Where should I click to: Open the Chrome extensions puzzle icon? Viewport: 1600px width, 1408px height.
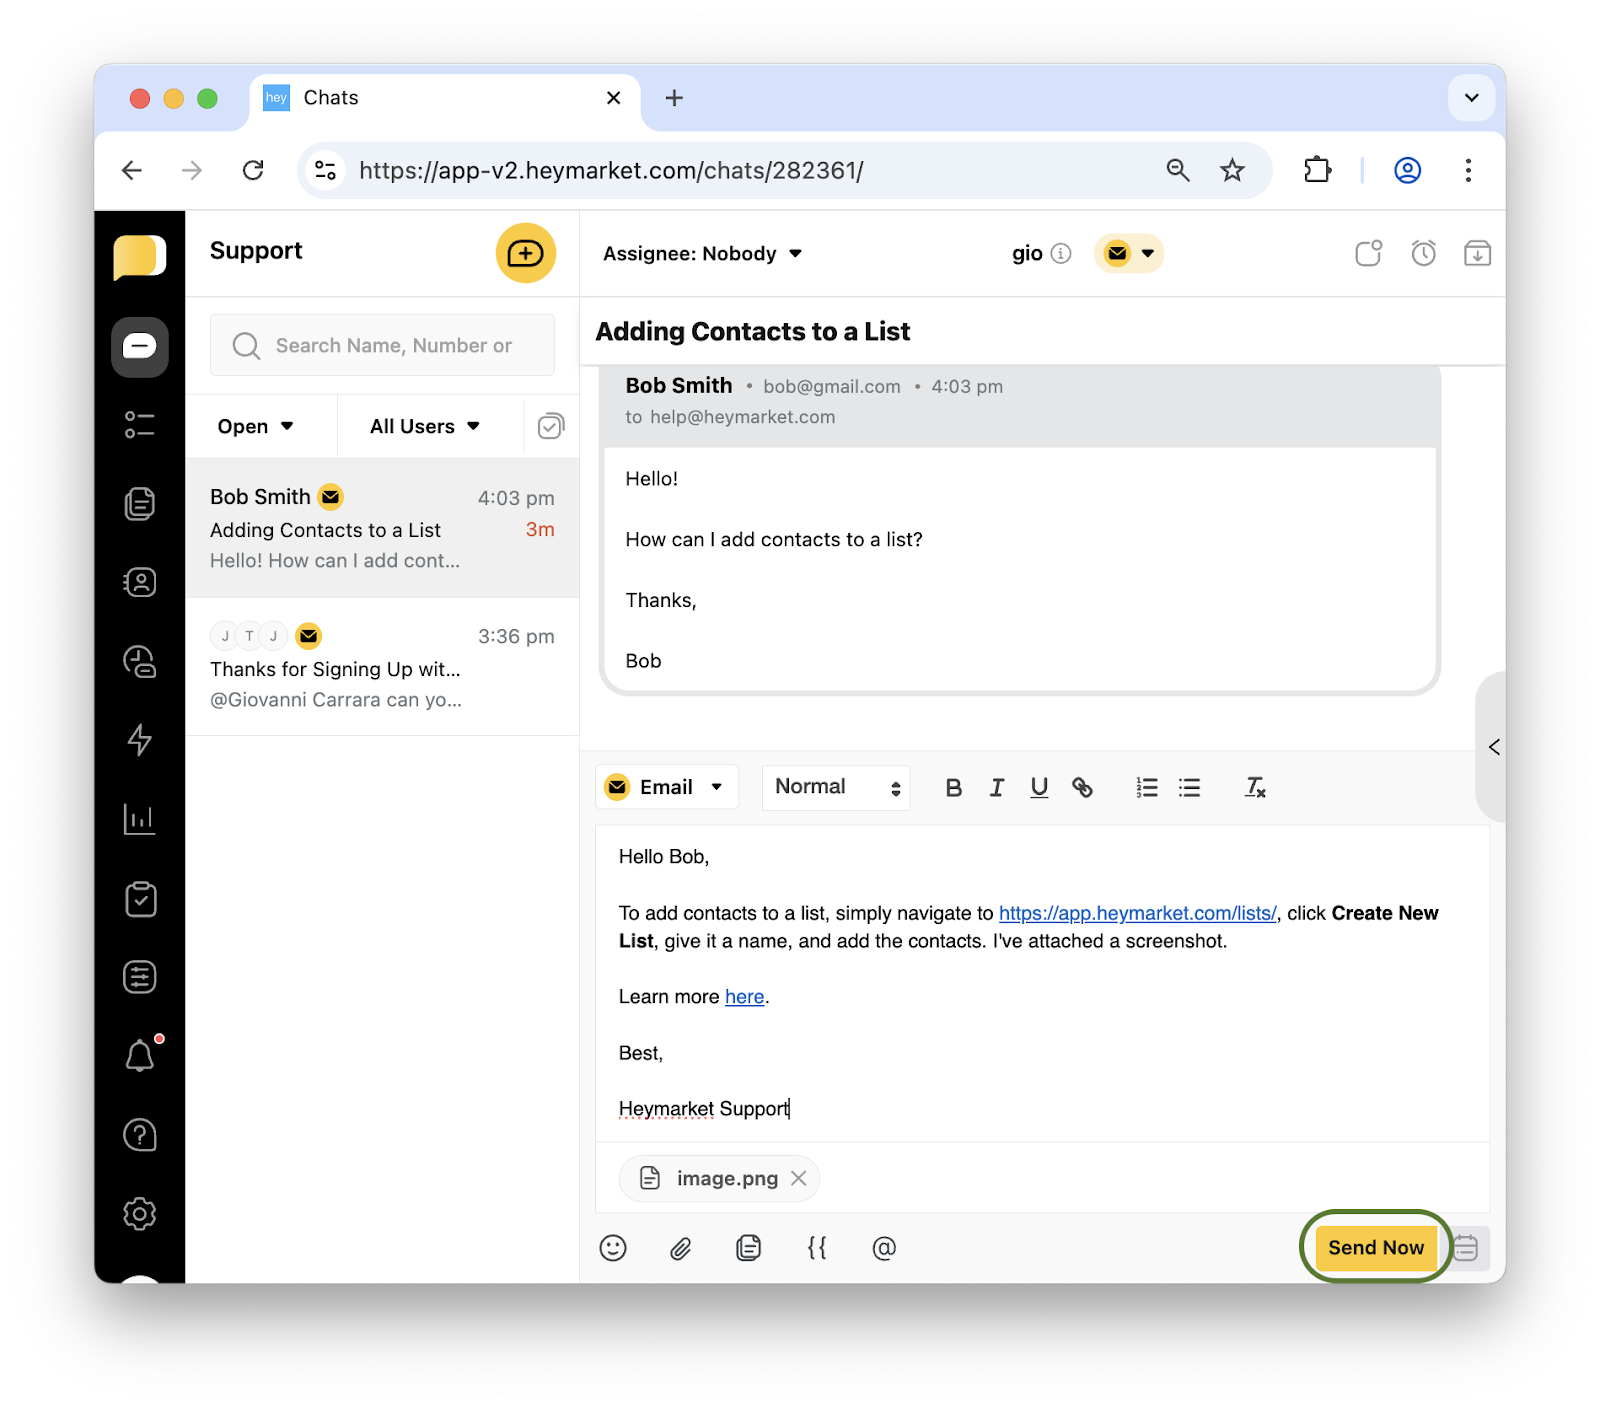[x=1318, y=170]
